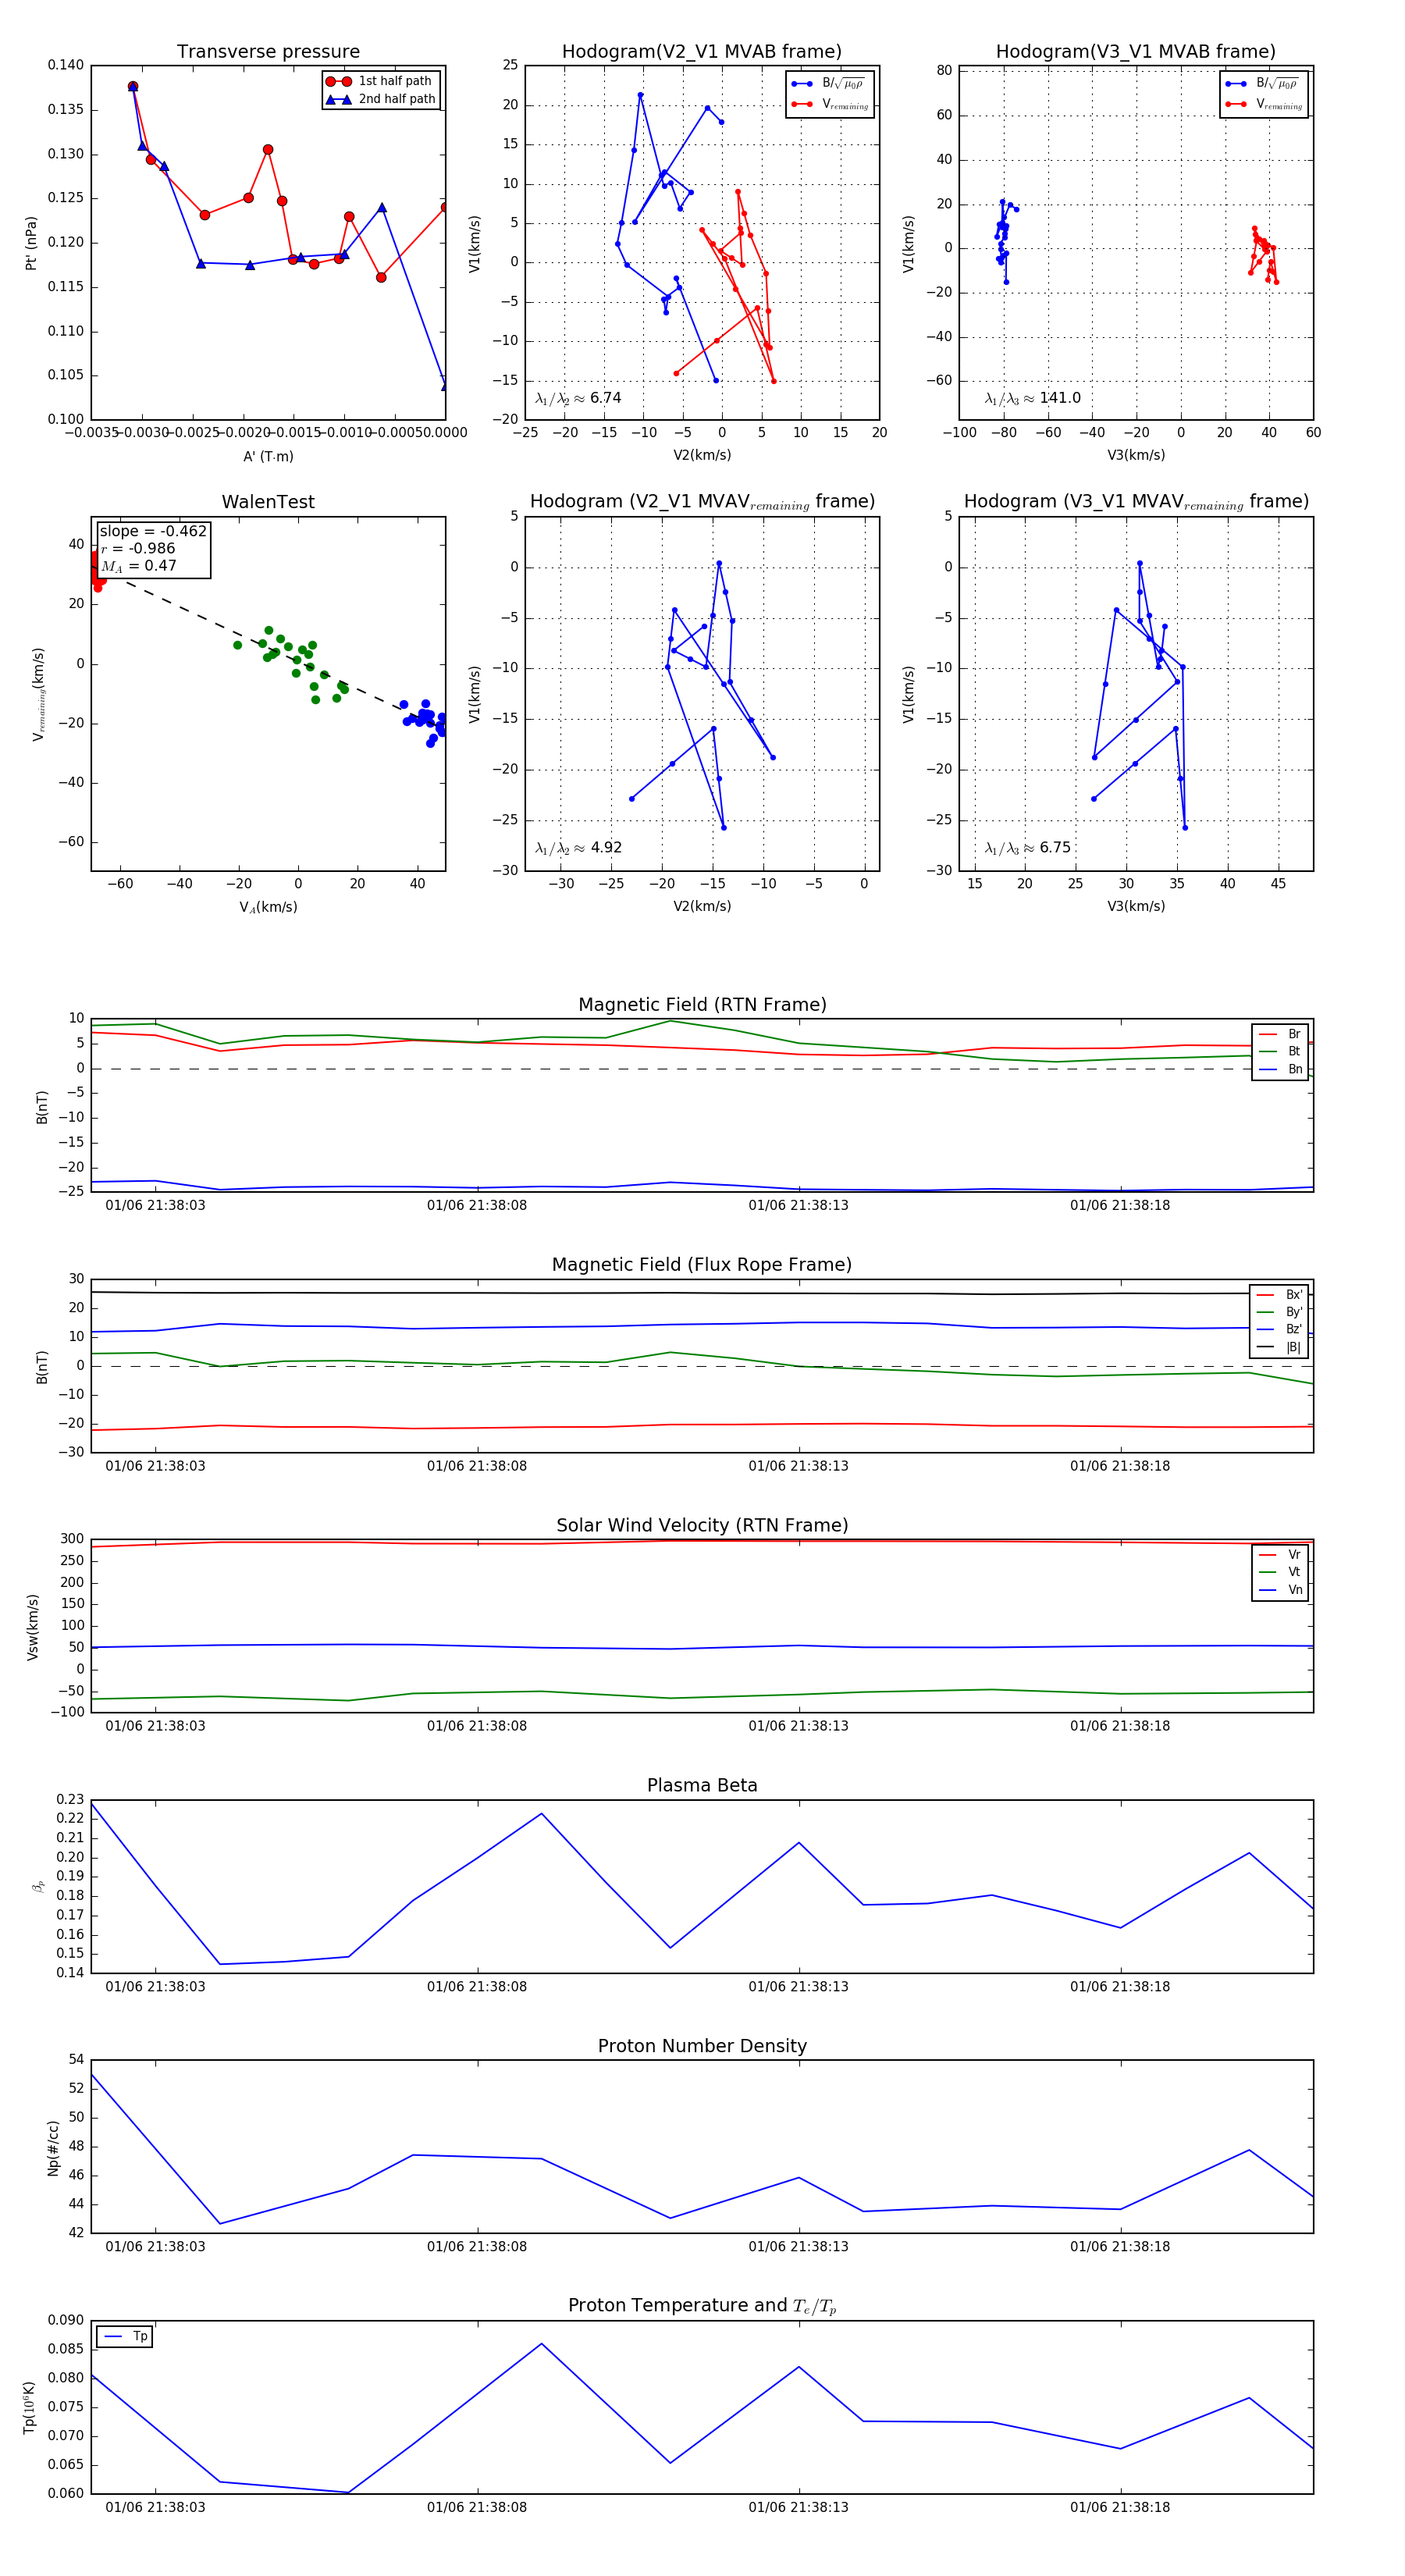Image resolution: width=1405 pixels, height=2576 pixels.
Task: Click the blue triangle '2nd half path' legend marker
Action: point(338,99)
